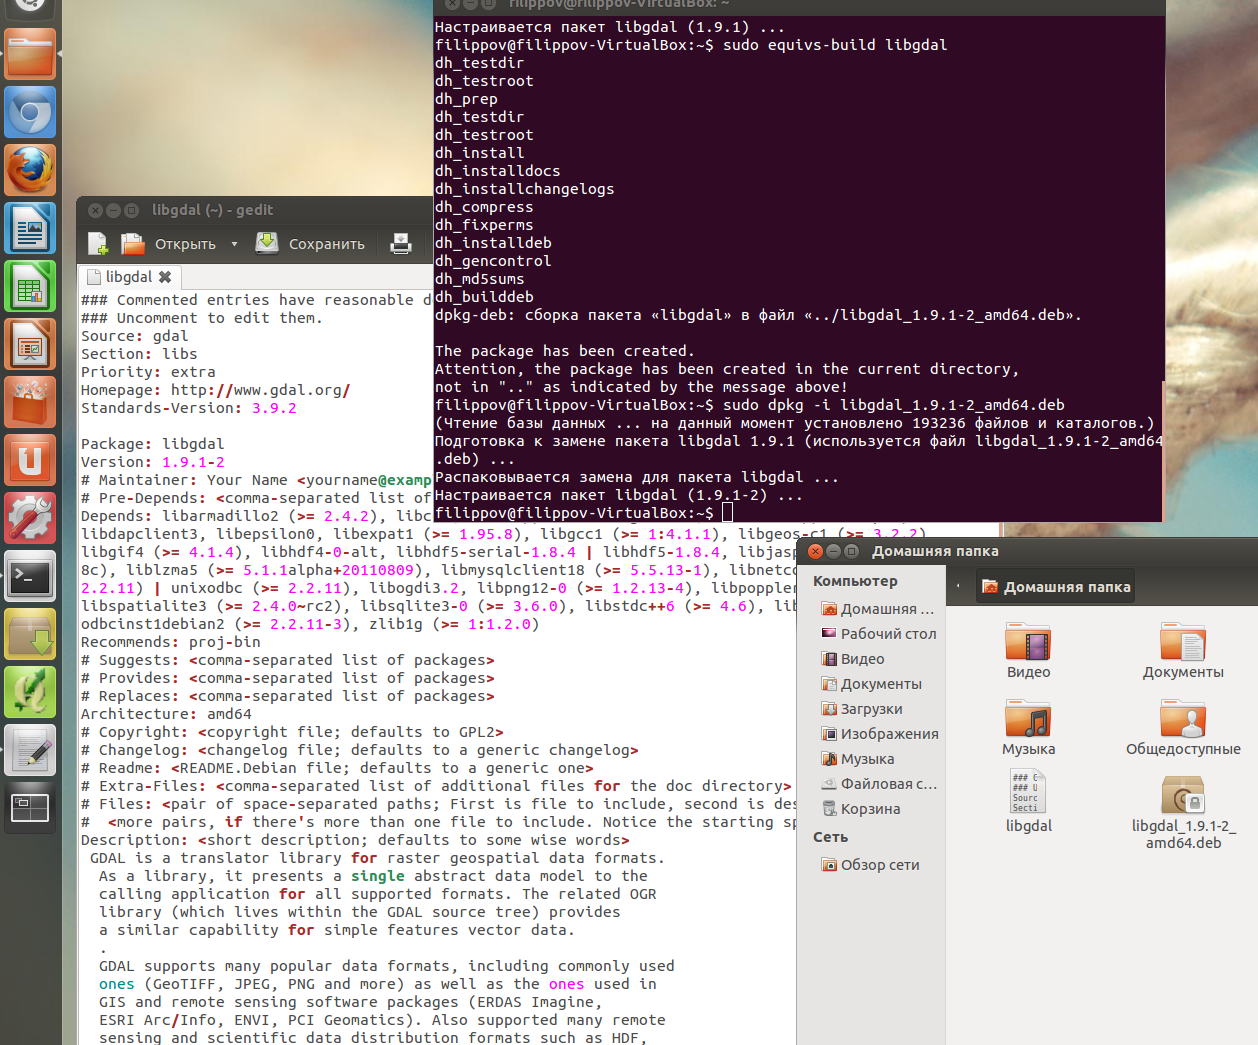Open Корзина in the sidebar
Viewport: 1258px width, 1045px height.
click(870, 809)
